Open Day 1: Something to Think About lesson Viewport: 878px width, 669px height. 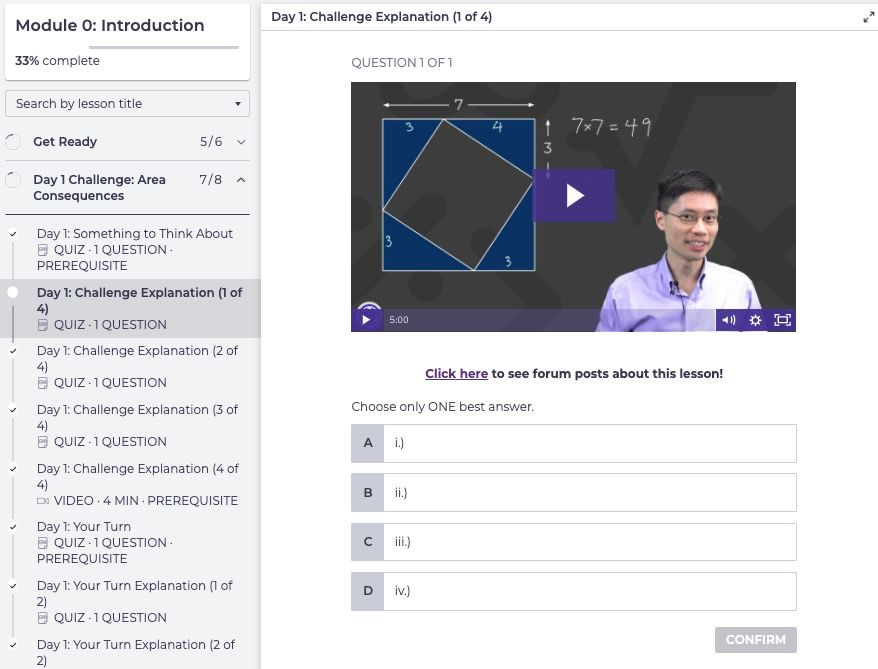tap(134, 234)
